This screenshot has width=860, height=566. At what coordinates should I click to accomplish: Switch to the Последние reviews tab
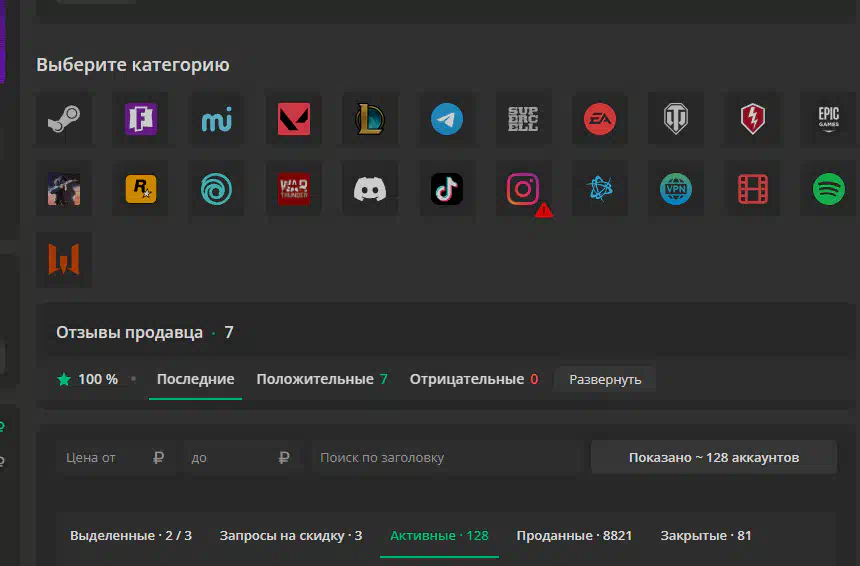(195, 380)
